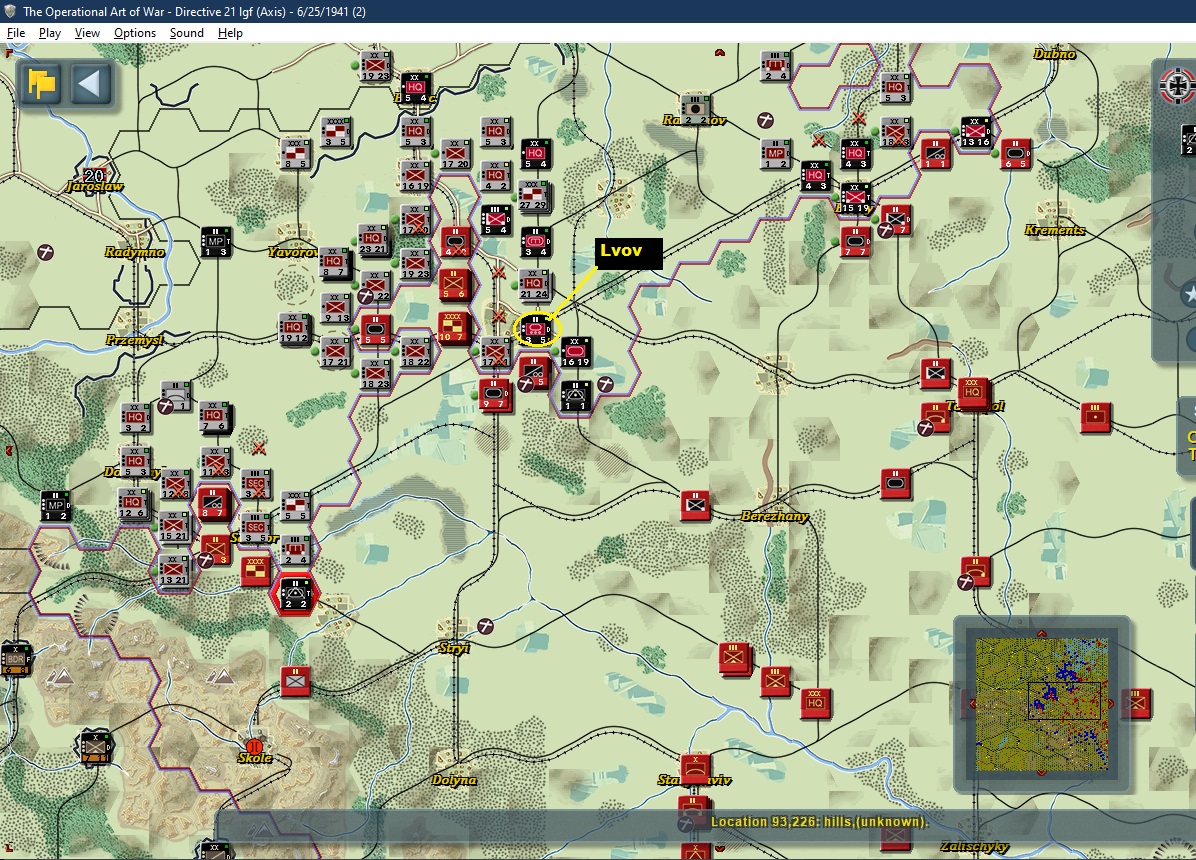This screenshot has width=1196, height=860.
Task: Click the minimap's right scroll arrow
Action: click(1111, 704)
